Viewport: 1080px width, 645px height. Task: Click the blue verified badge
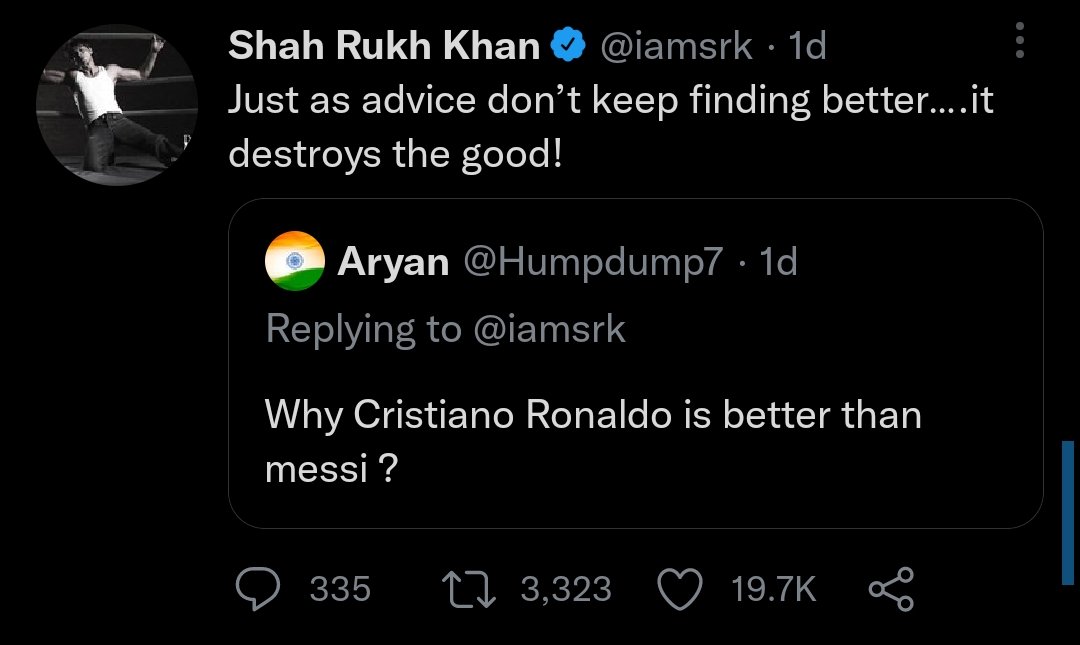click(x=568, y=45)
